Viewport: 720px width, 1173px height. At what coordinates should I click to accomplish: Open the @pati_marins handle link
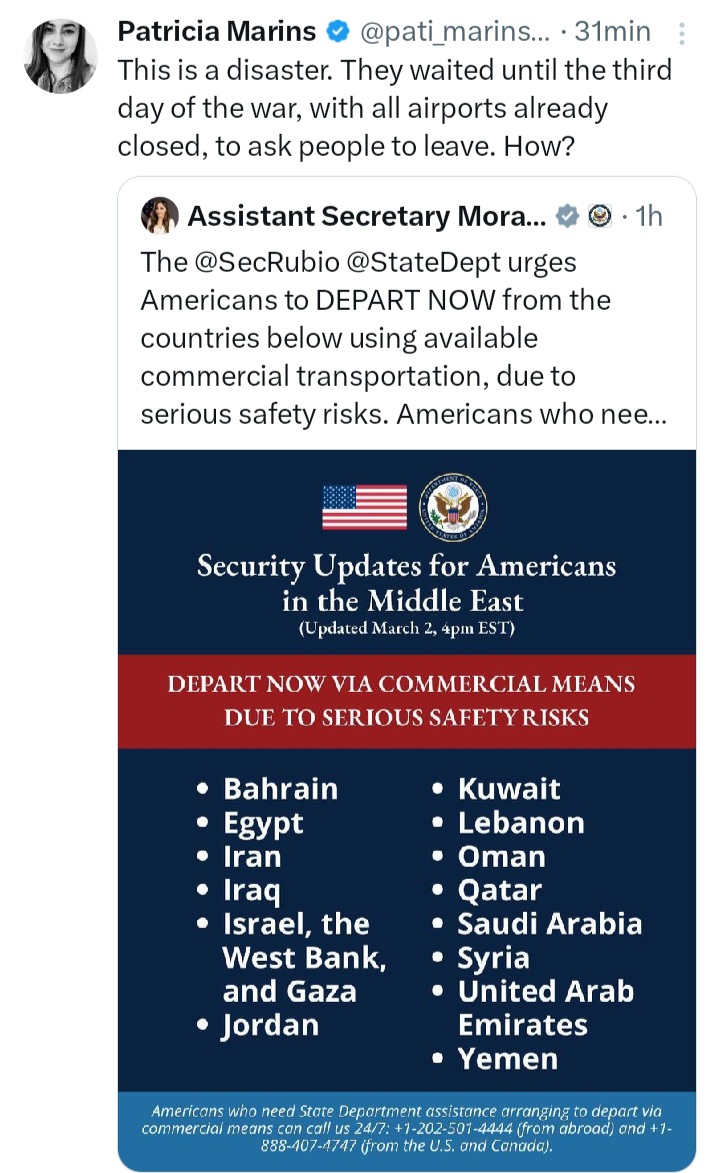coord(450,32)
